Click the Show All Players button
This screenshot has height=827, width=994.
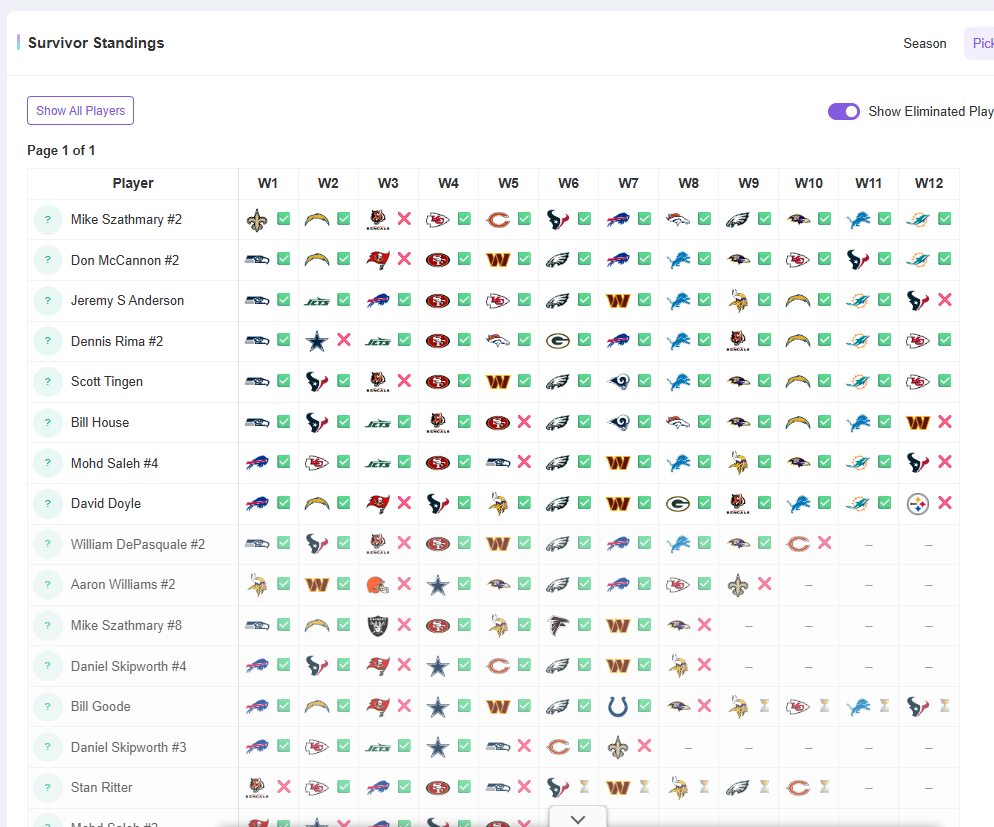coord(80,110)
